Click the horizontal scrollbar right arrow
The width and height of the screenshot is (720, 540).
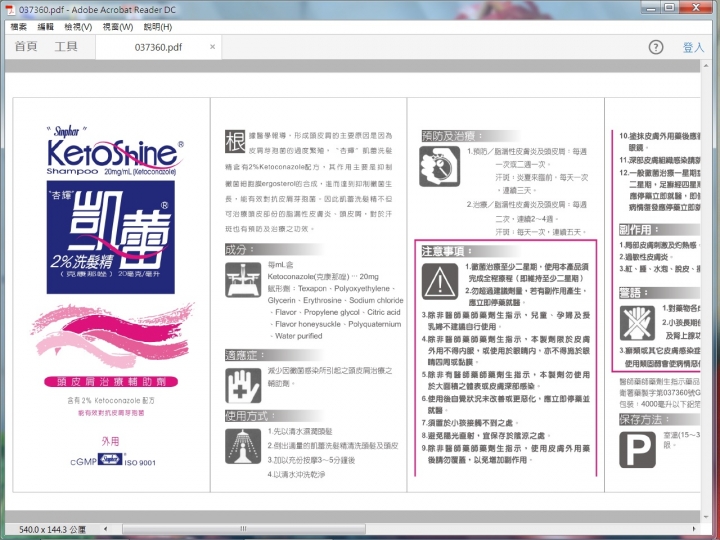pyautogui.click(x=694, y=529)
